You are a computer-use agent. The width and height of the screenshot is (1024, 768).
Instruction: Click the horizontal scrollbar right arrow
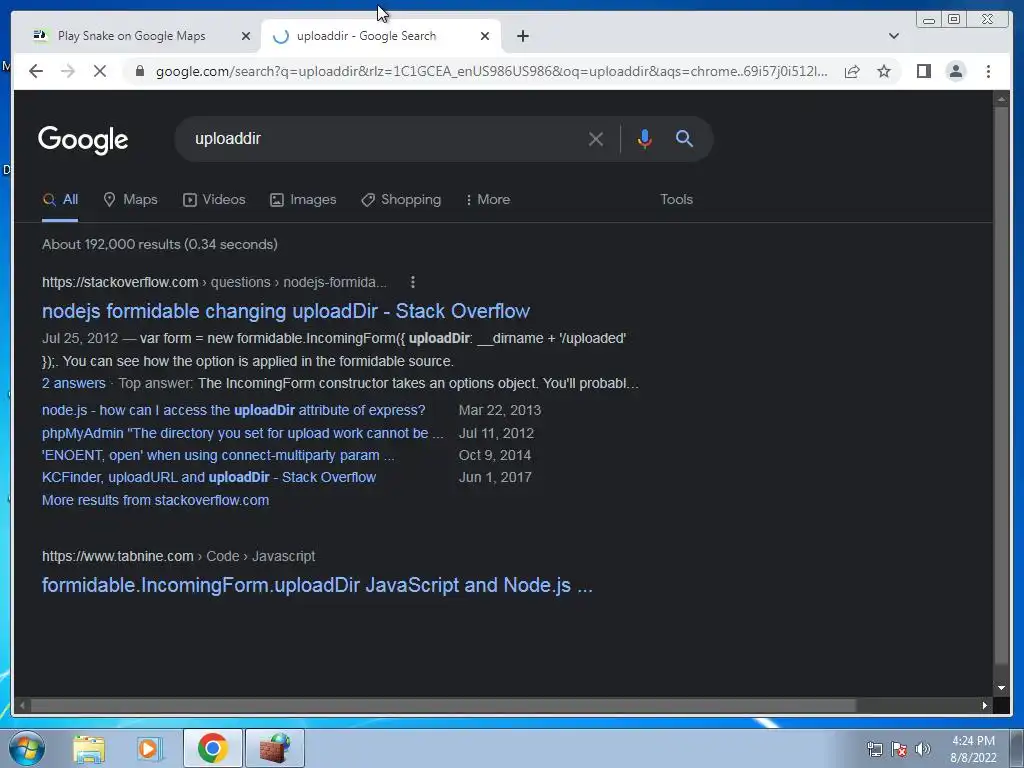pyautogui.click(x=984, y=705)
